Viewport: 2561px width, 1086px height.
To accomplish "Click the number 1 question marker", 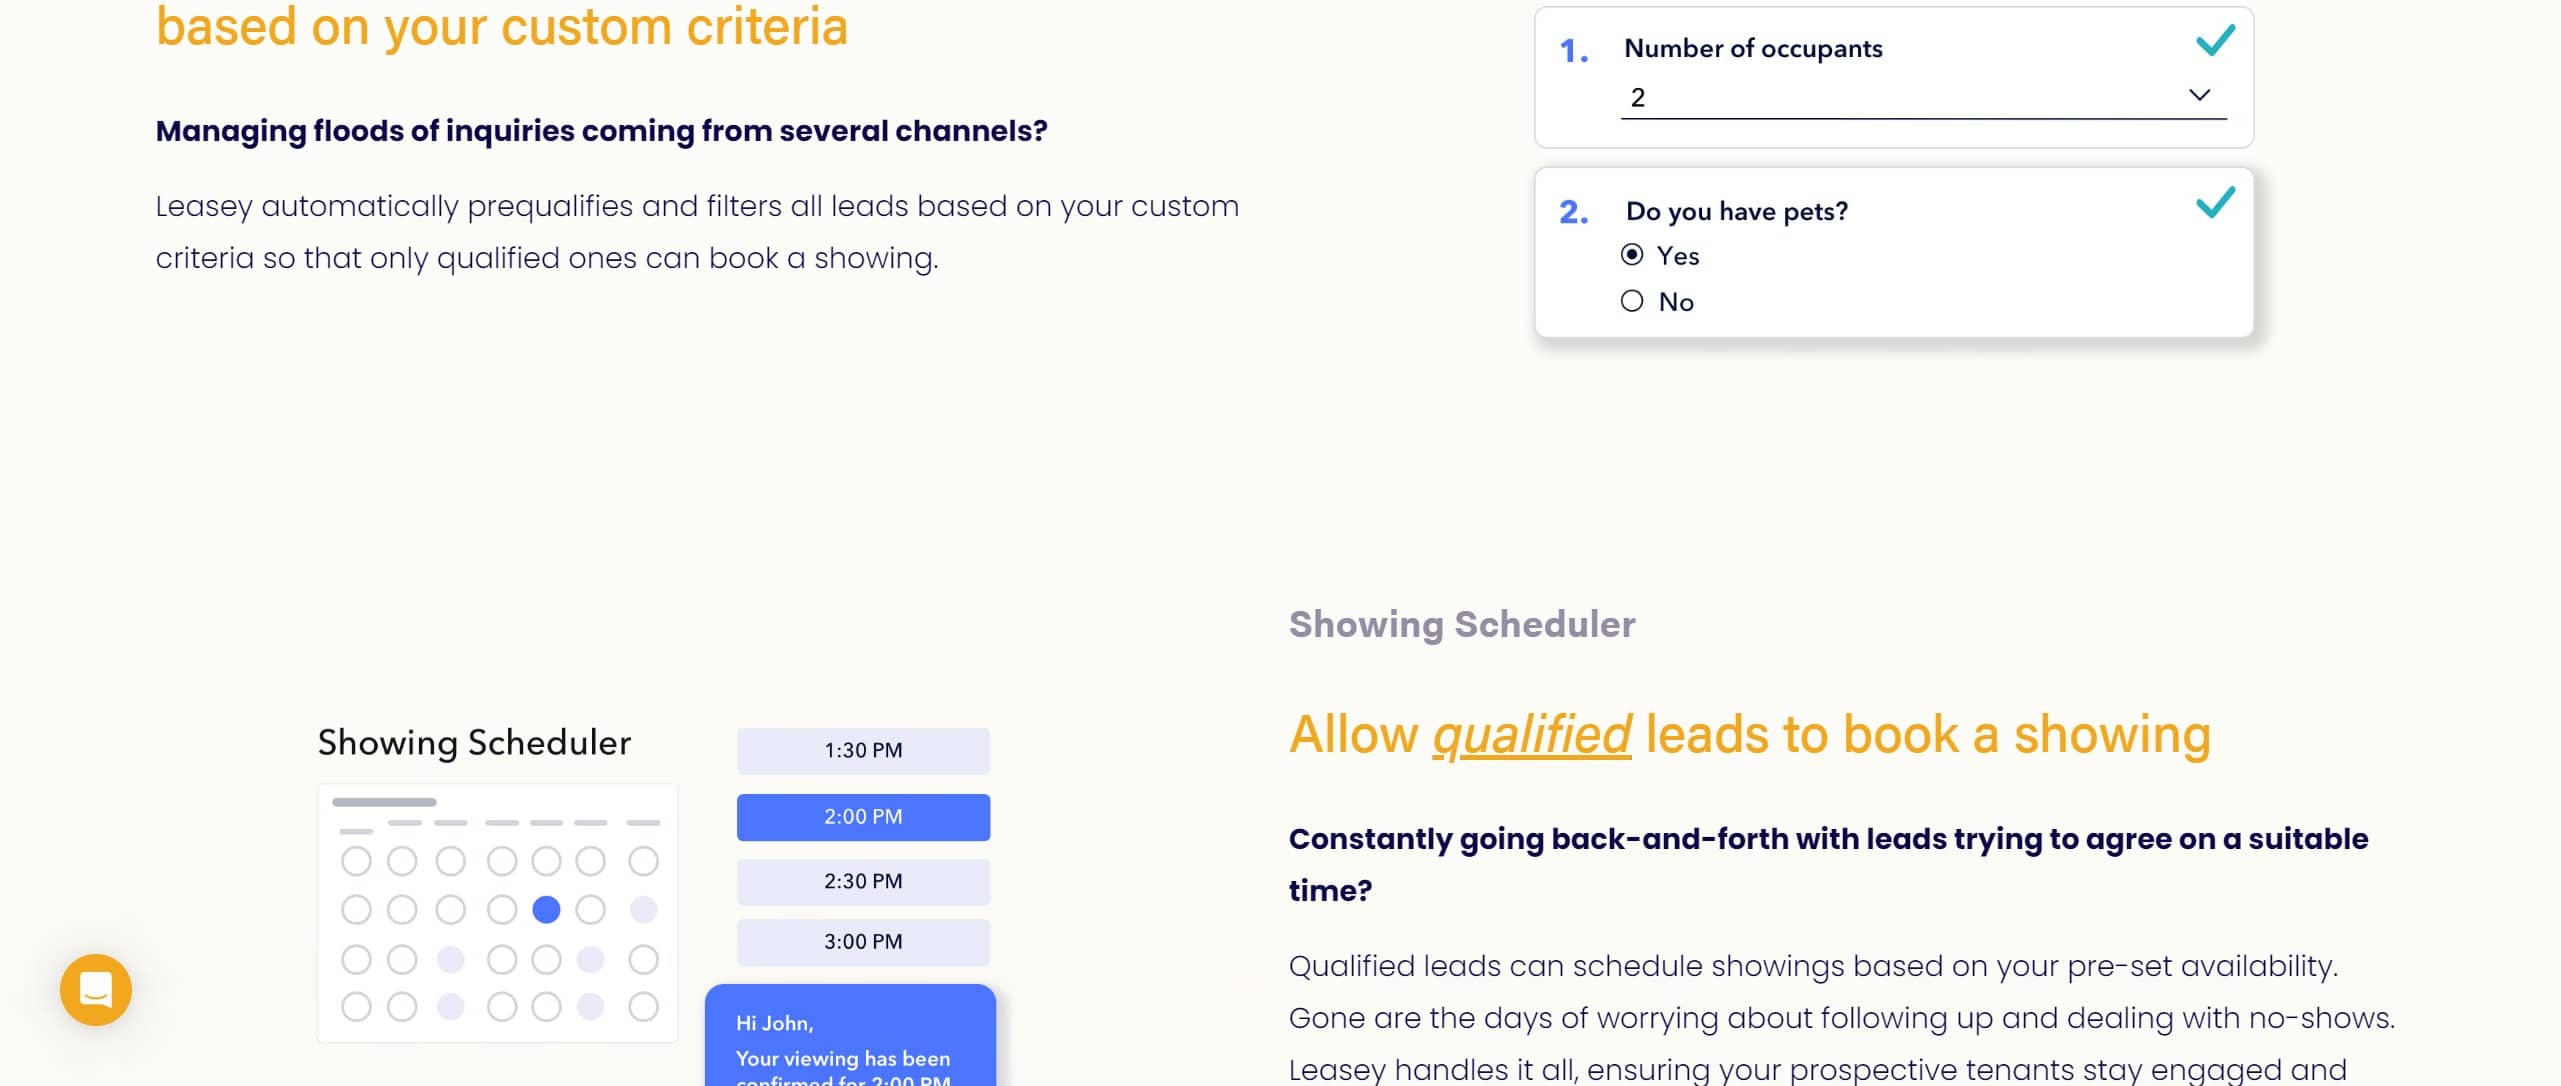I will pyautogui.click(x=1573, y=51).
